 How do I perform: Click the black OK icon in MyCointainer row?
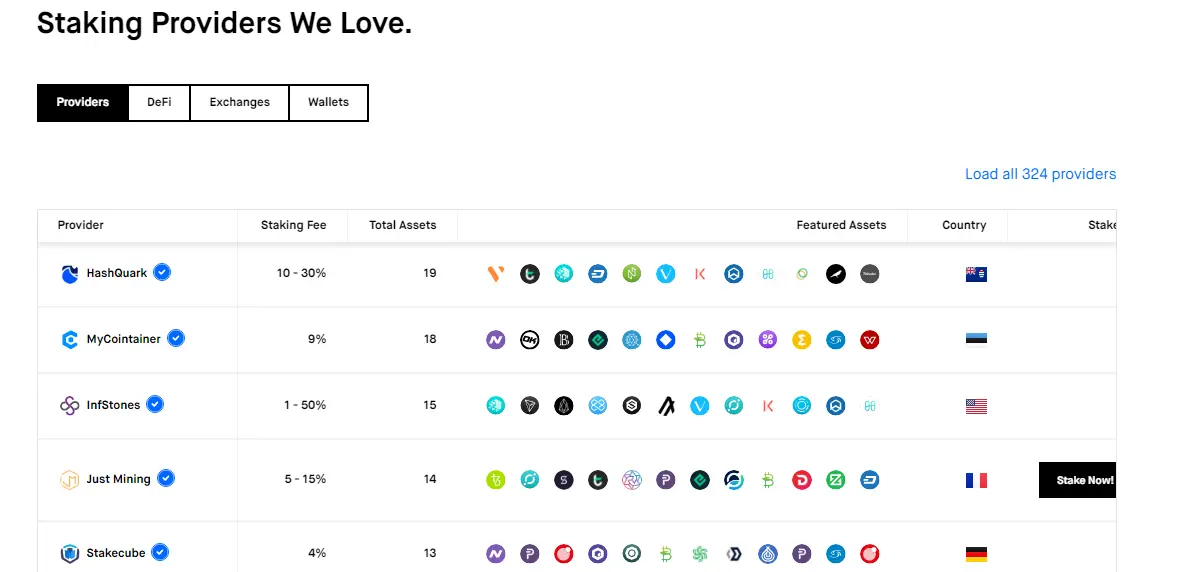pos(529,340)
